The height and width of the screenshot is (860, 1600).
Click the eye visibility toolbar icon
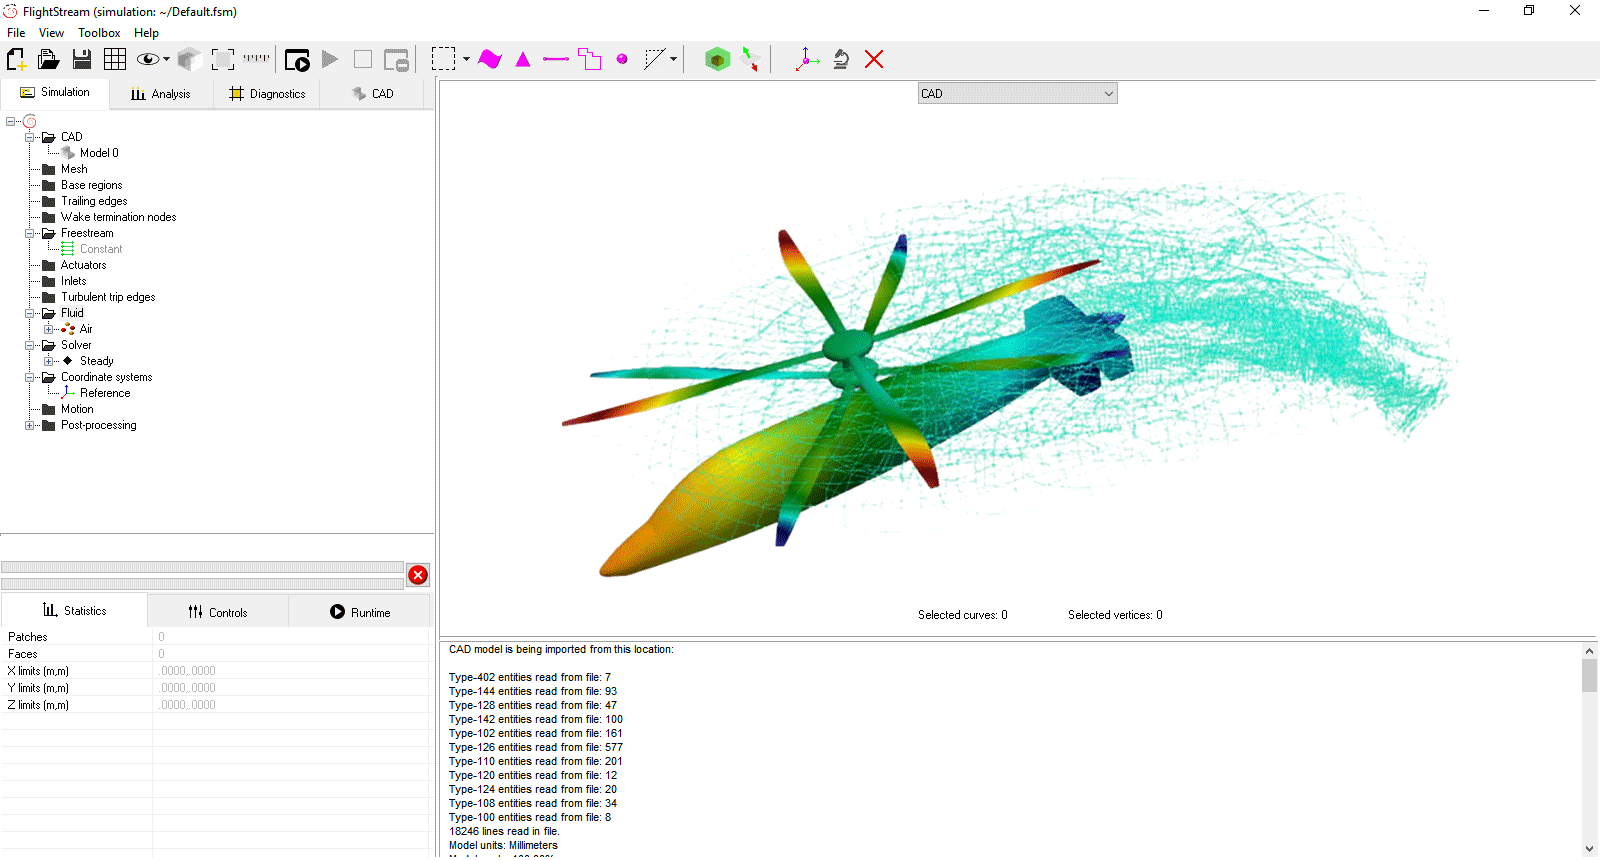[148, 59]
